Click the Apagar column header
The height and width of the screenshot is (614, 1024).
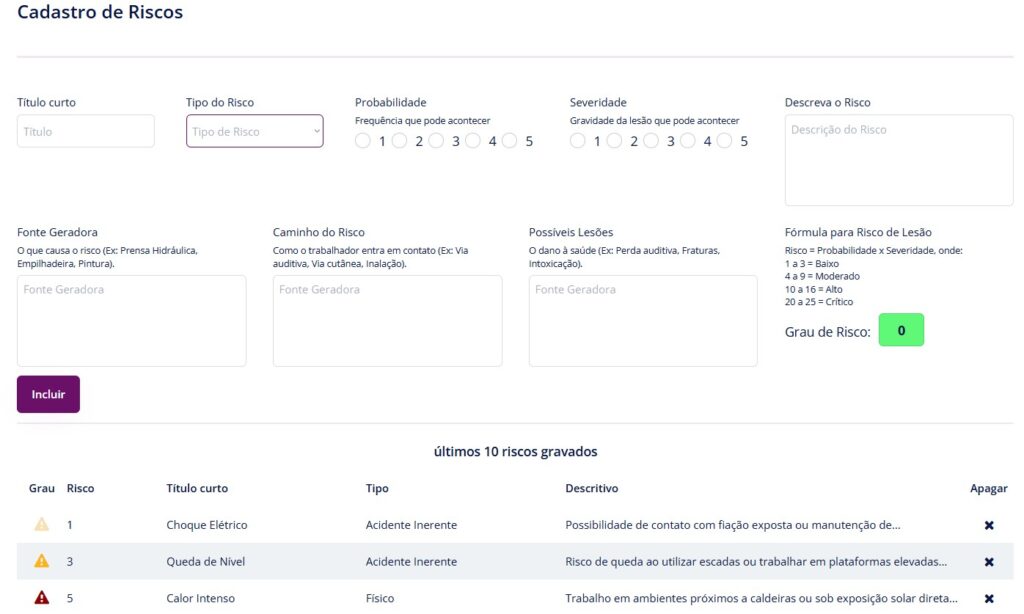click(x=988, y=488)
